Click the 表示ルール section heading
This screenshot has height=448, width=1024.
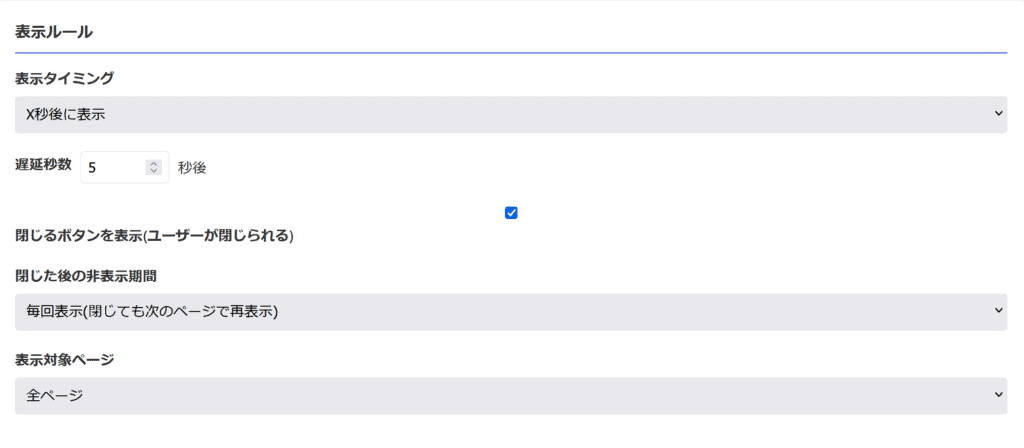(54, 32)
